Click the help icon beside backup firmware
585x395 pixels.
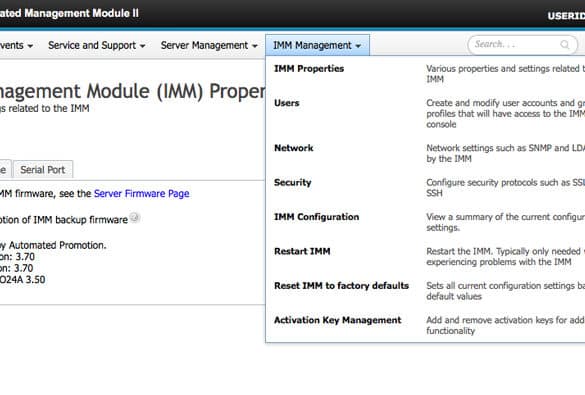(x=135, y=217)
